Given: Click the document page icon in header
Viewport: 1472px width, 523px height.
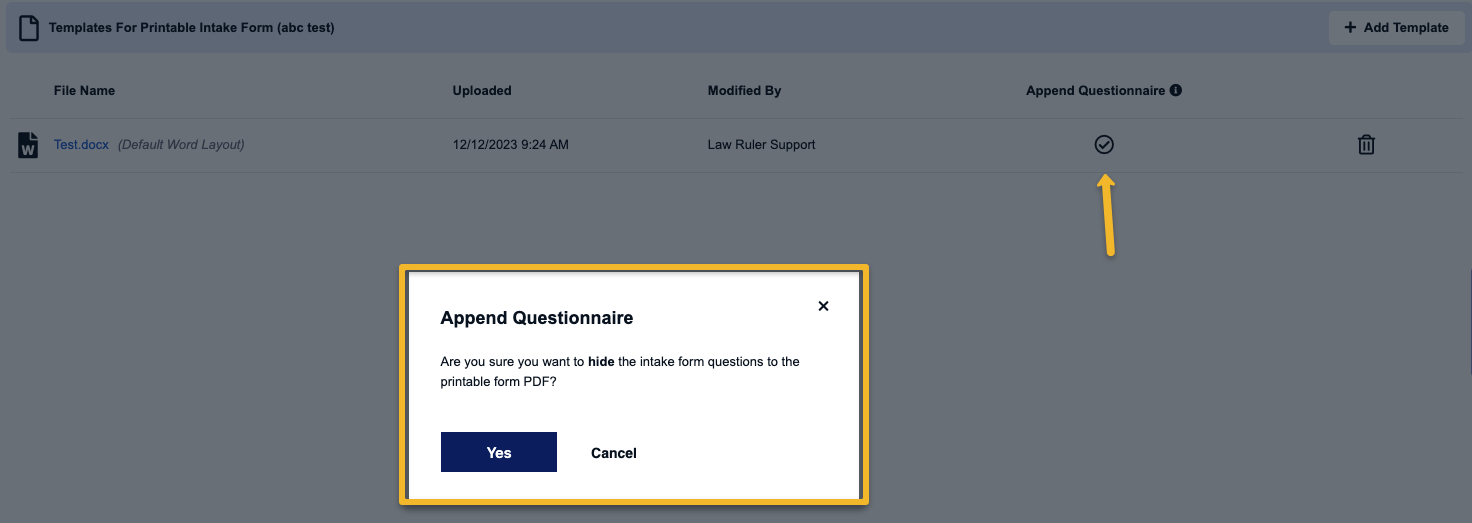Looking at the screenshot, I should (30, 27).
